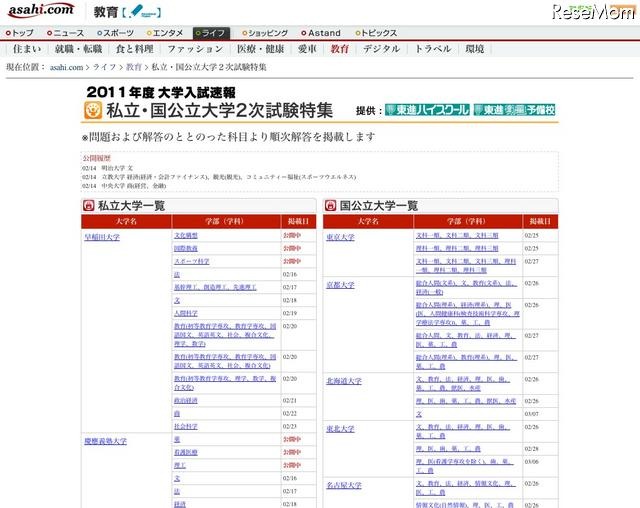Click the owl icon beside the page title
The image size is (640, 508).
click(95, 108)
